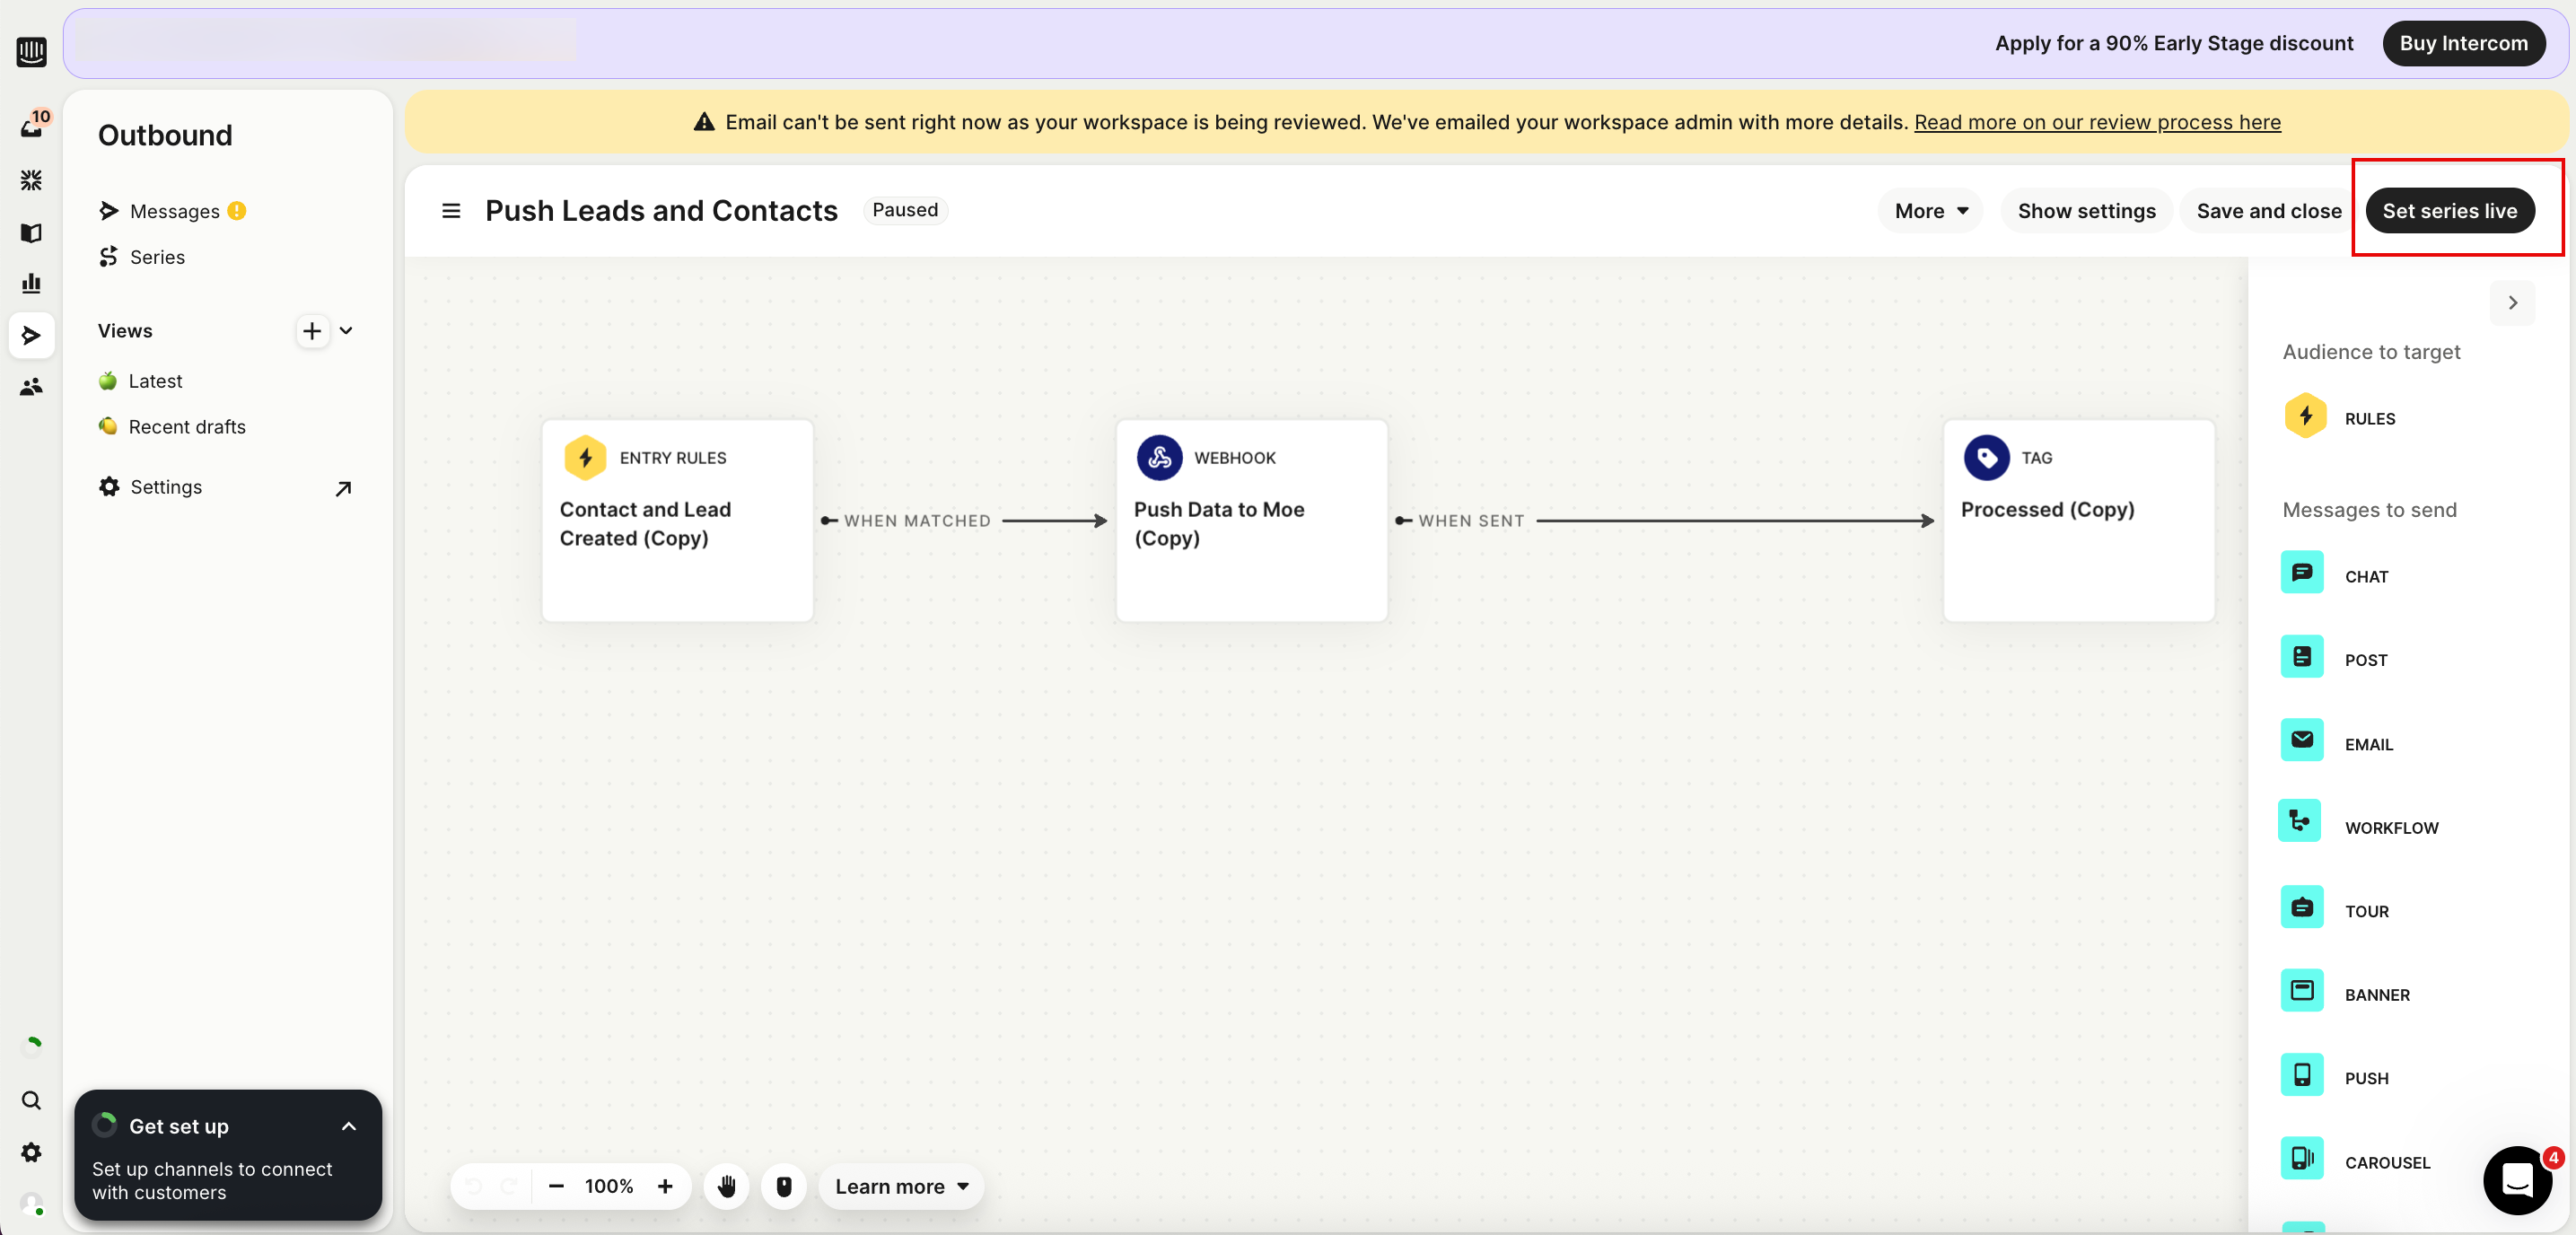2576x1235 pixels.
Task: Select the Outbound paper plane sidebar icon
Action: 31,335
